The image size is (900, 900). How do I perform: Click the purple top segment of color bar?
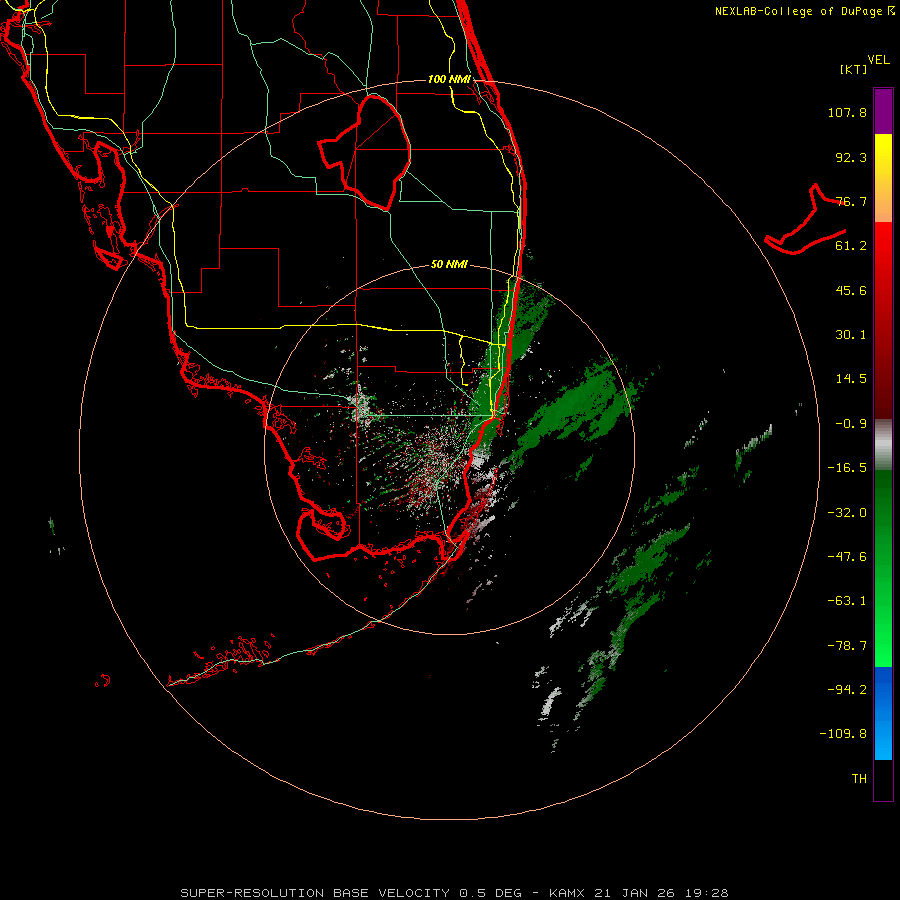click(x=883, y=111)
